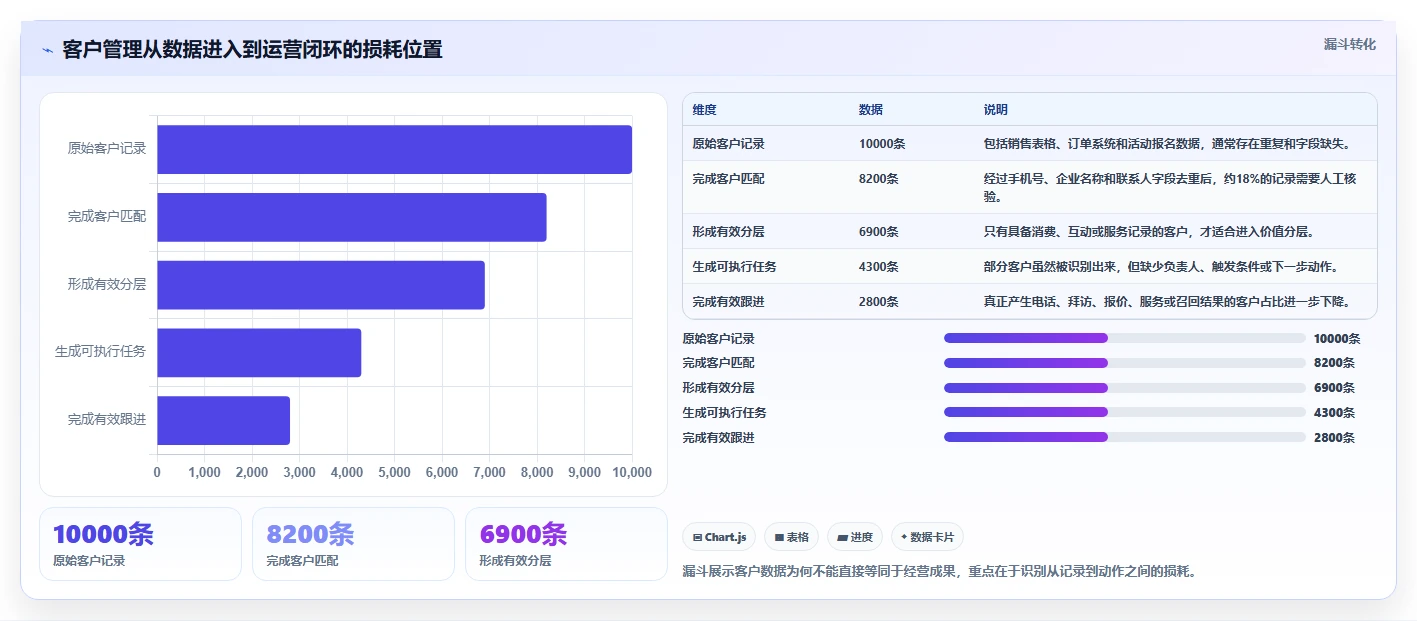Screen dimensions: 1417x621
Task: Click the 完成客户匹配 progress bar
Action: tap(1125, 363)
